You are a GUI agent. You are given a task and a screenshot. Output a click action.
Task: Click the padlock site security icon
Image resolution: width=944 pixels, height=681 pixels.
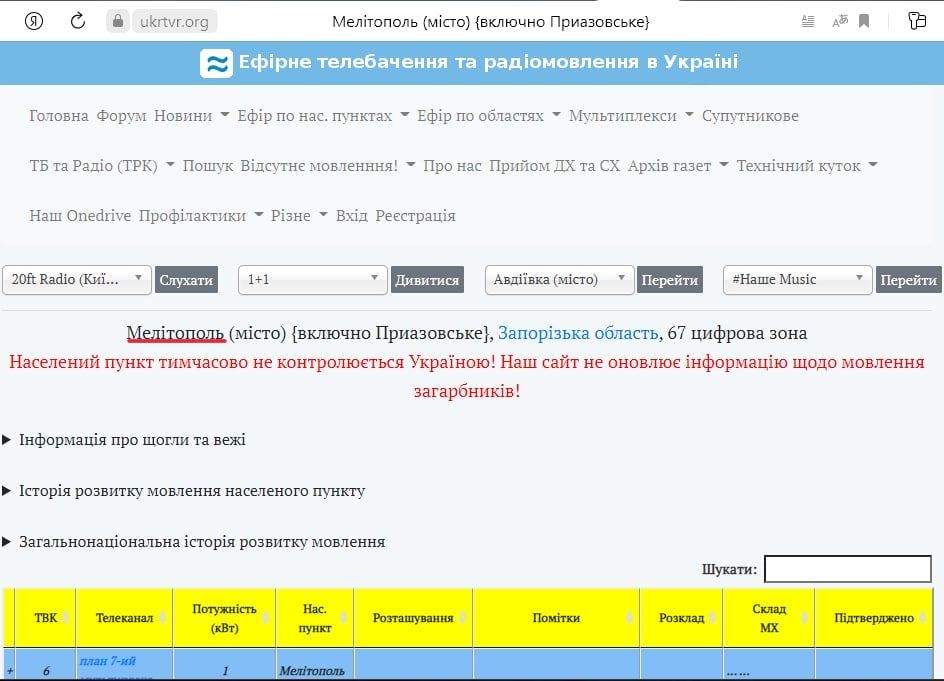[118, 22]
